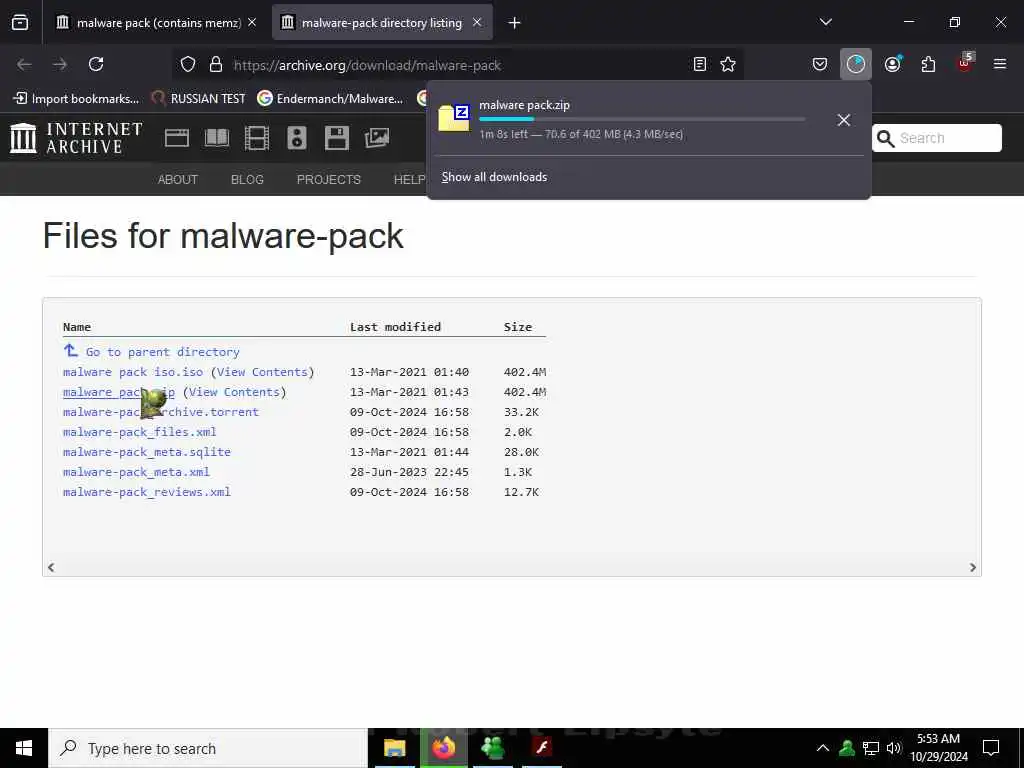This screenshot has height=768, width=1024.
Task: Open the Video film icon
Action: pyautogui.click(x=257, y=138)
